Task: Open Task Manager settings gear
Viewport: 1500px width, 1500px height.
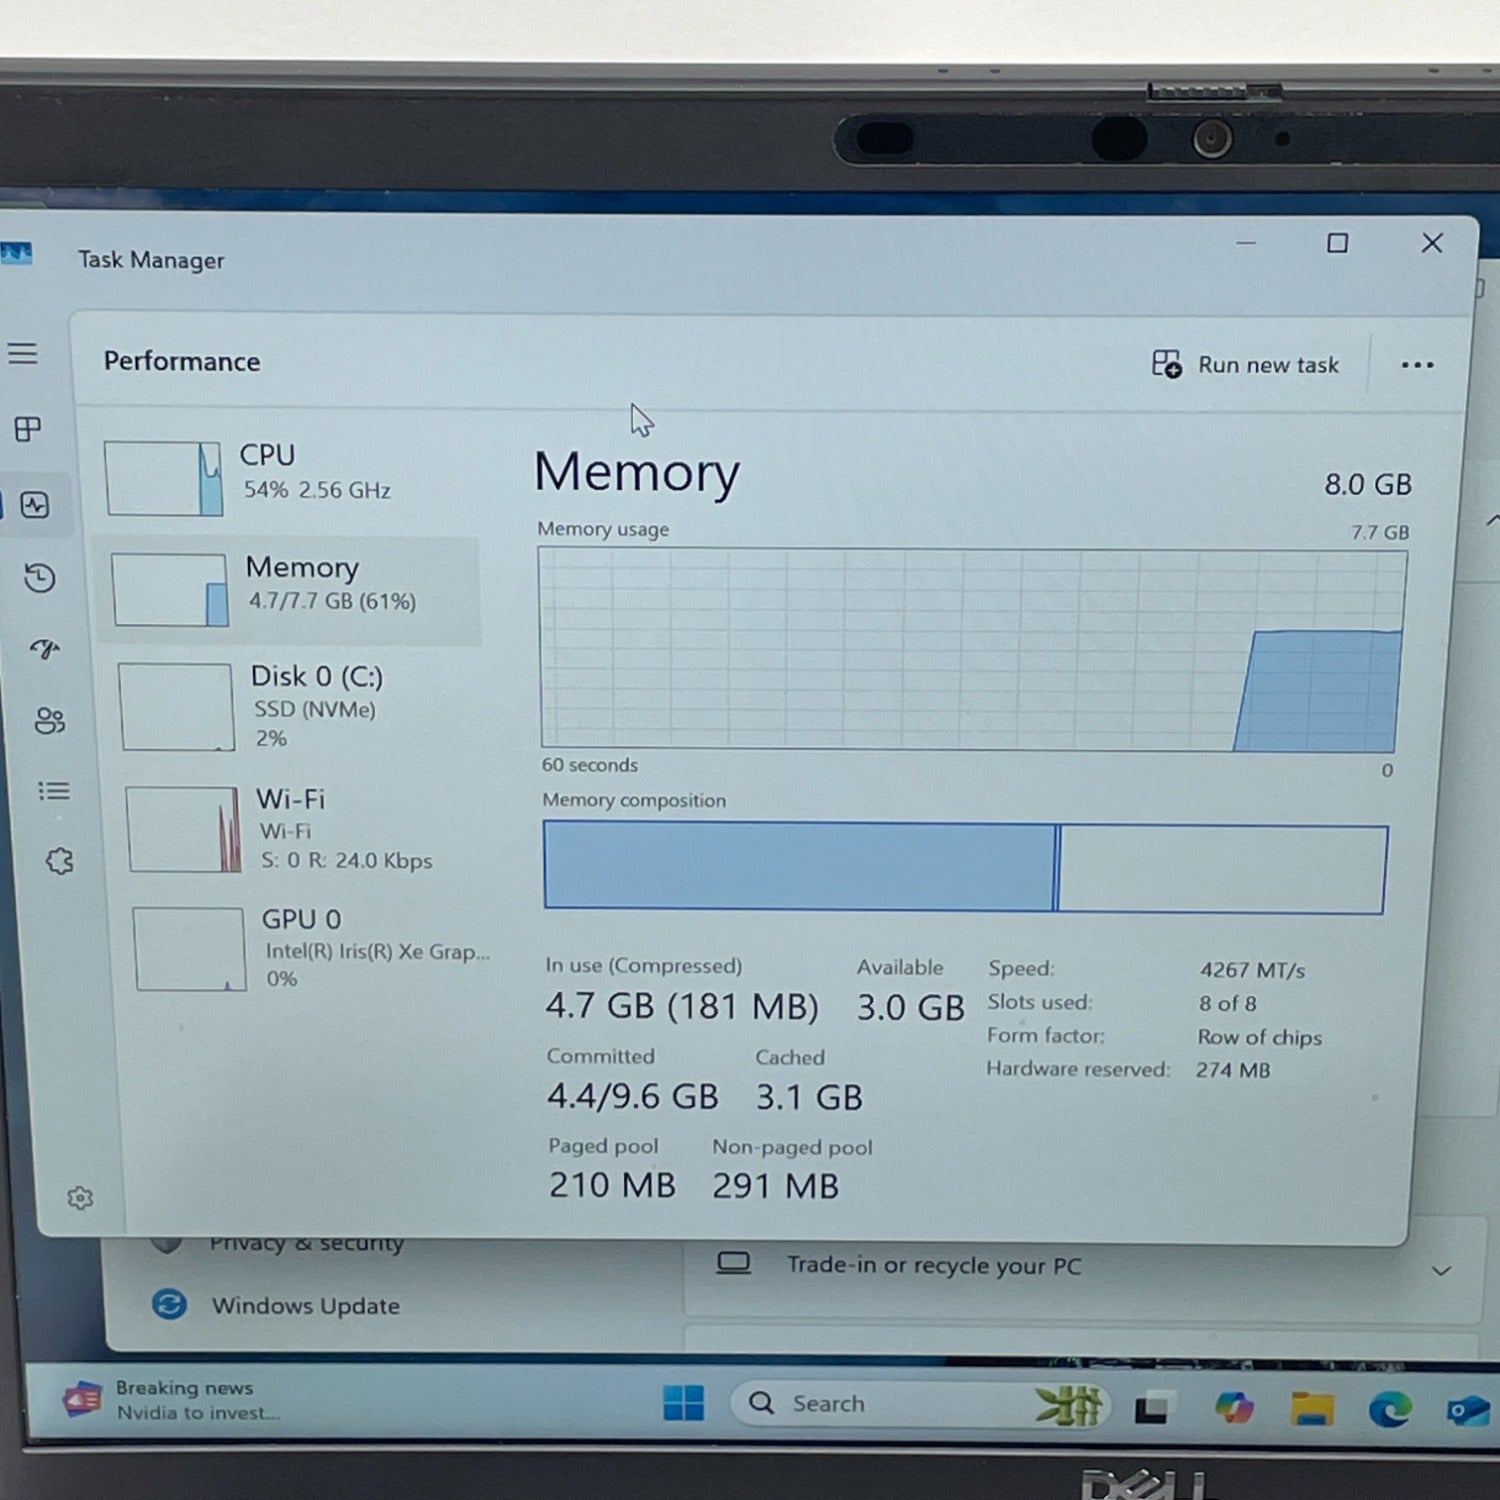Action: click(x=80, y=1198)
